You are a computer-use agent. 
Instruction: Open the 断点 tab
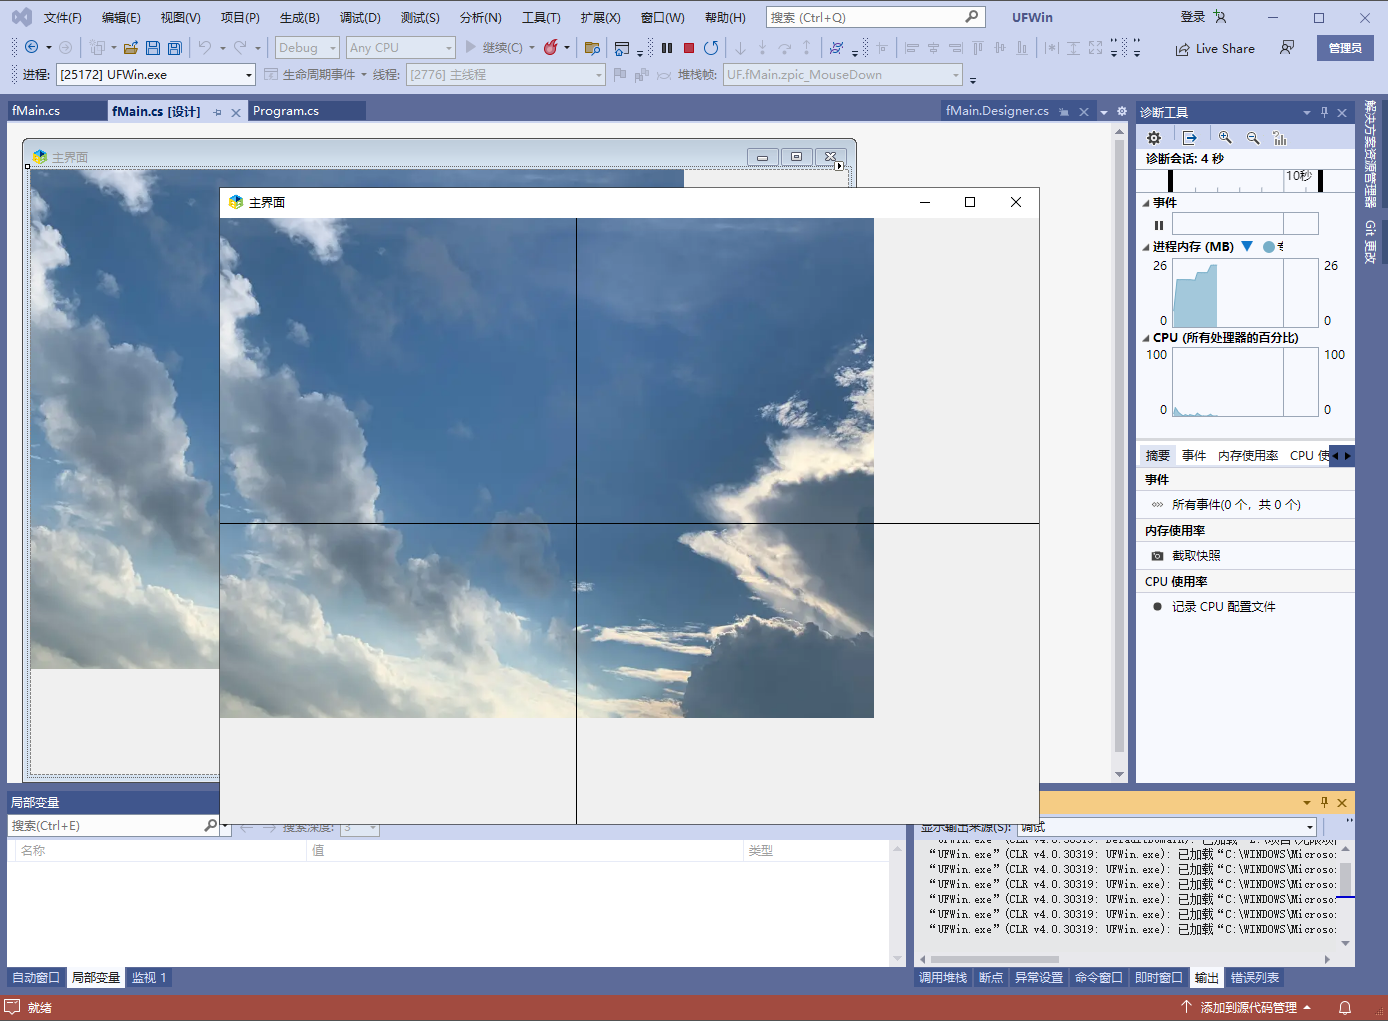coord(991,978)
